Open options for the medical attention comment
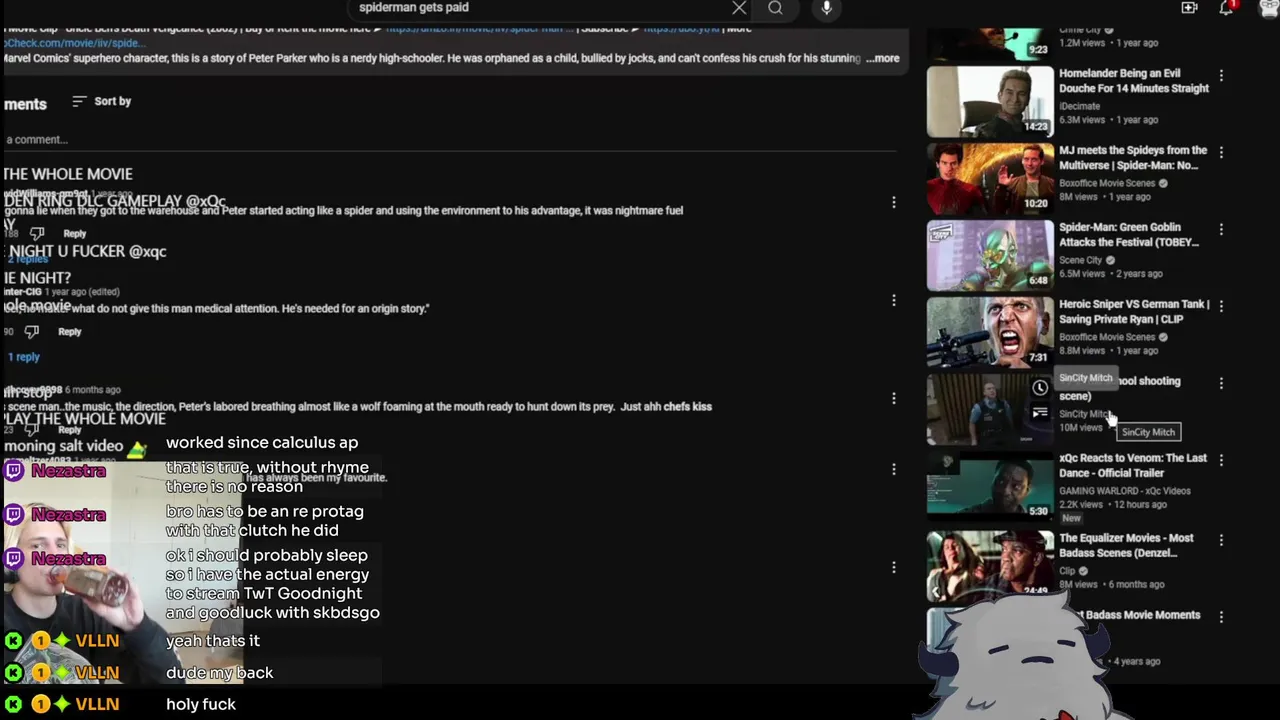Image resolution: width=1280 pixels, height=720 pixels. [894, 301]
